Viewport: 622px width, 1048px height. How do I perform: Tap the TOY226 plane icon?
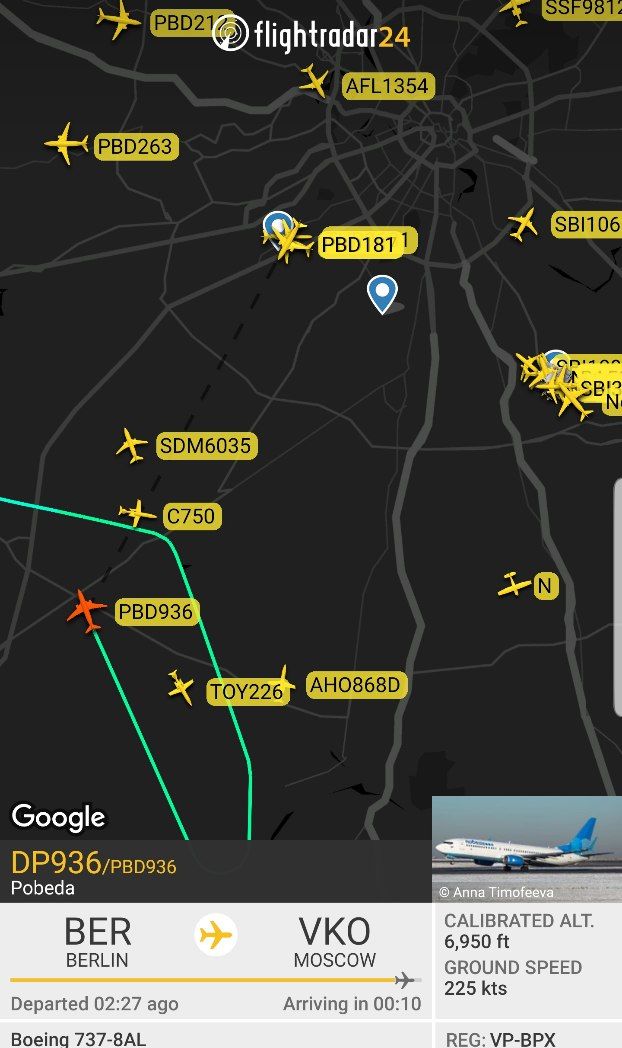[x=180, y=686]
